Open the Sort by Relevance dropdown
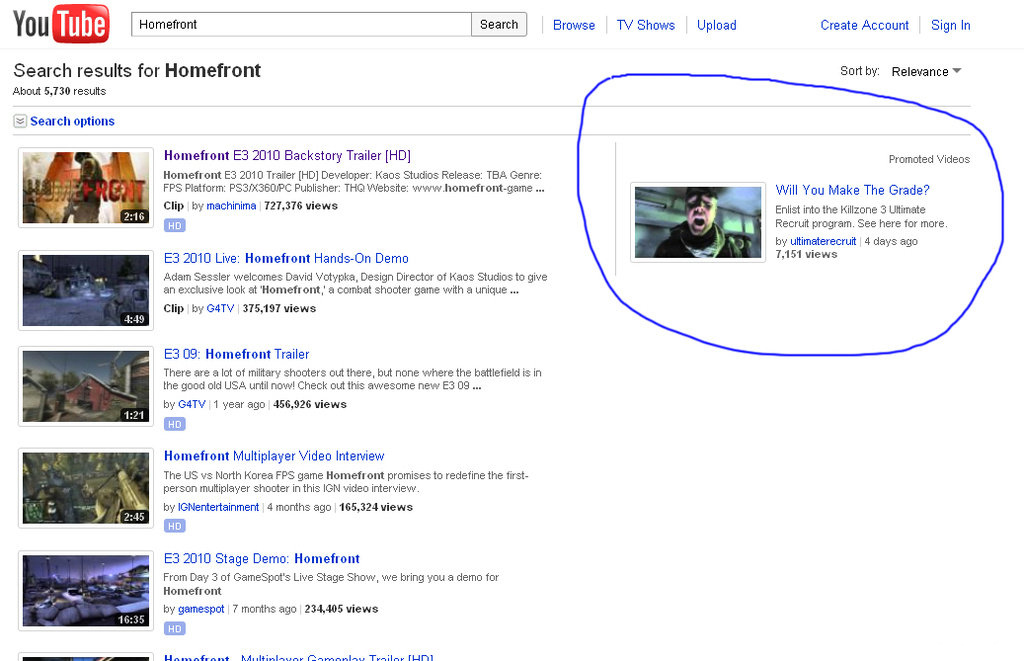 pyautogui.click(x=926, y=71)
